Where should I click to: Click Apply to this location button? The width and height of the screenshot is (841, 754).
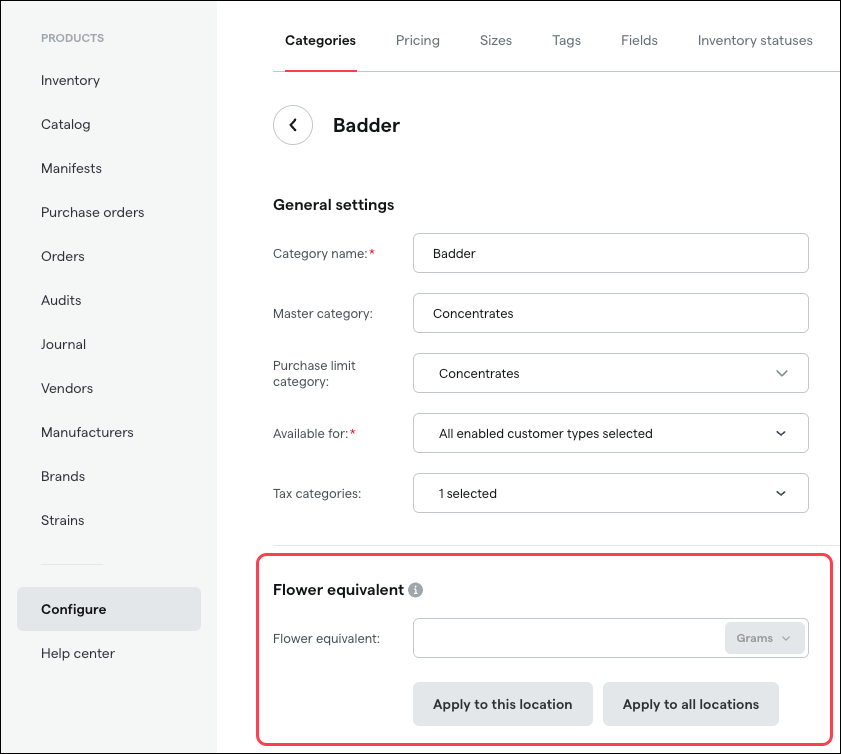click(502, 704)
